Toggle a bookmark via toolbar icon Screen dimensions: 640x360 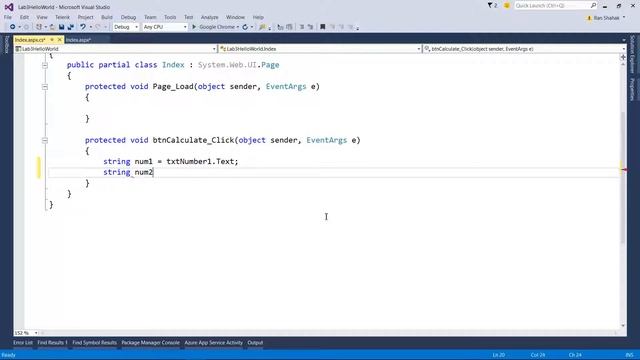(322, 27)
